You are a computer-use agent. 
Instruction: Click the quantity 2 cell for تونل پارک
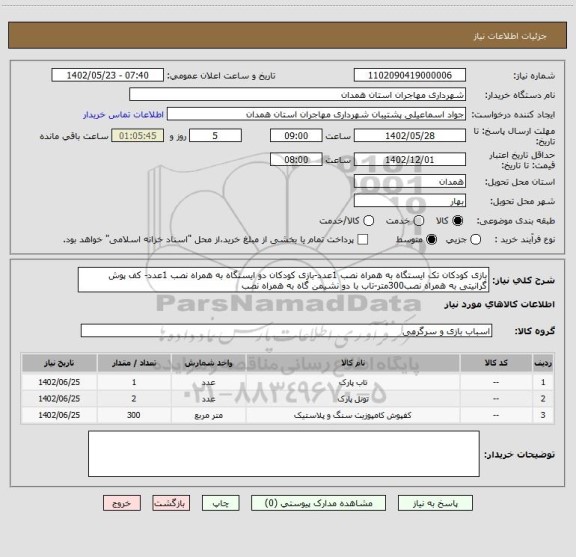click(134, 399)
